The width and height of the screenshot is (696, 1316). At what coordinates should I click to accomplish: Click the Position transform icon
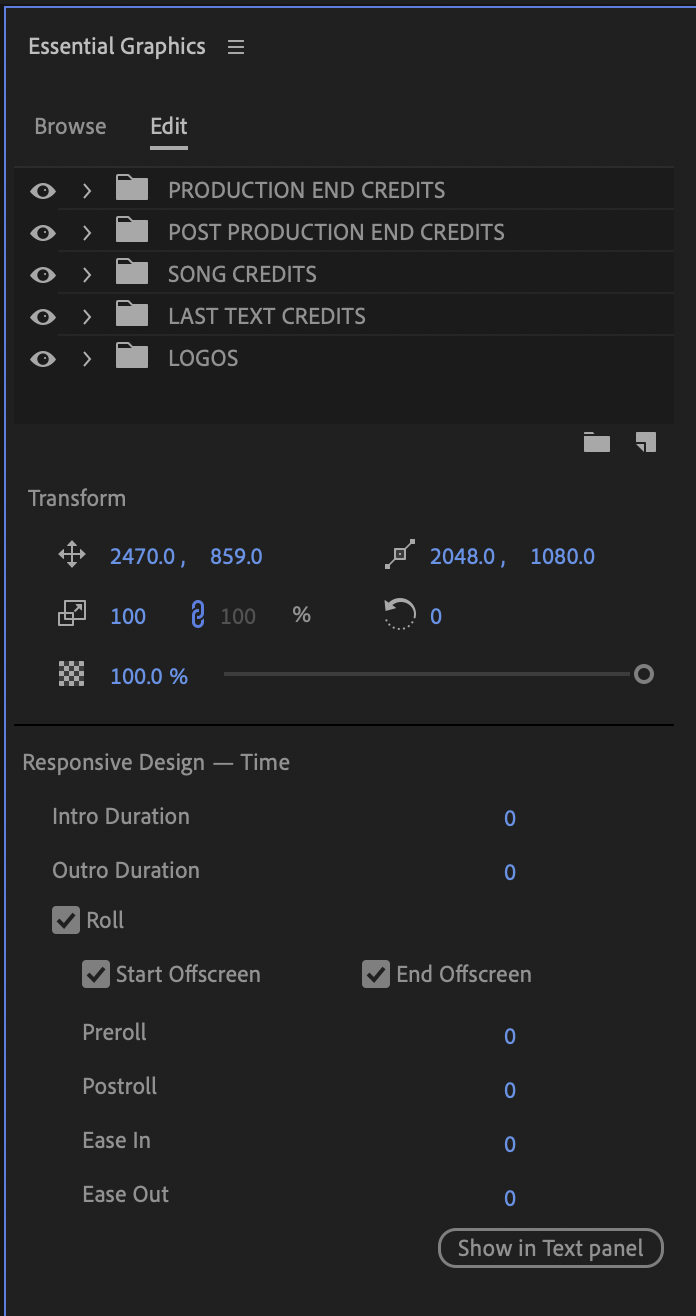click(71, 555)
